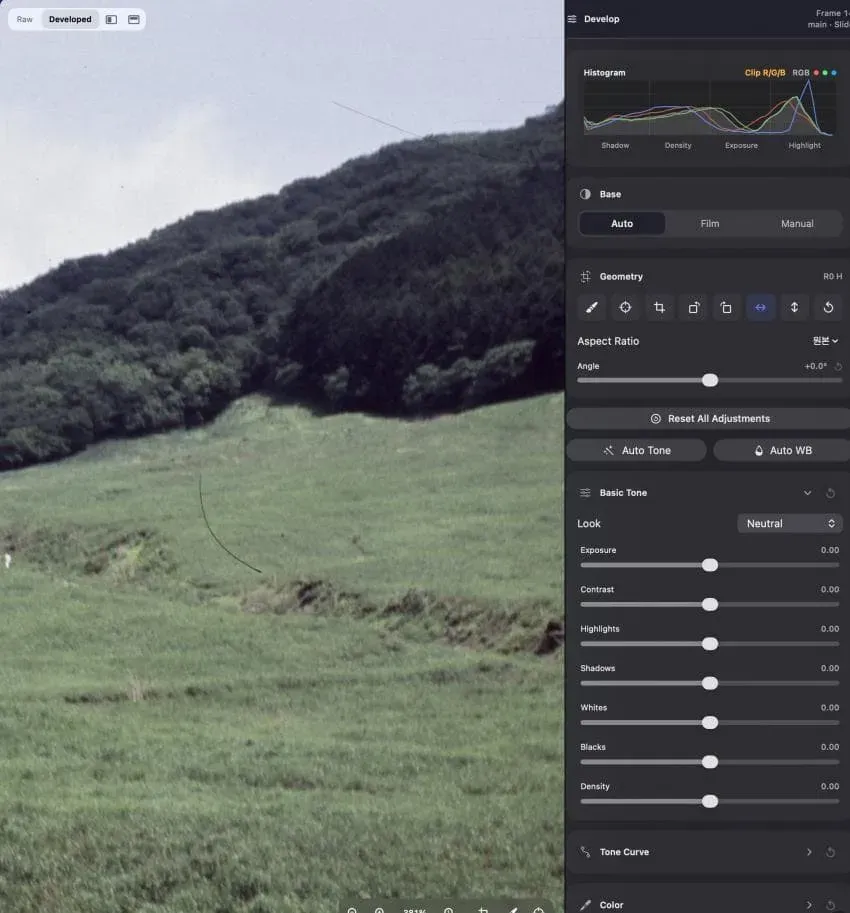The image size is (850, 913).
Task: Open the Aspect Ratio dropdown
Action: (x=826, y=341)
